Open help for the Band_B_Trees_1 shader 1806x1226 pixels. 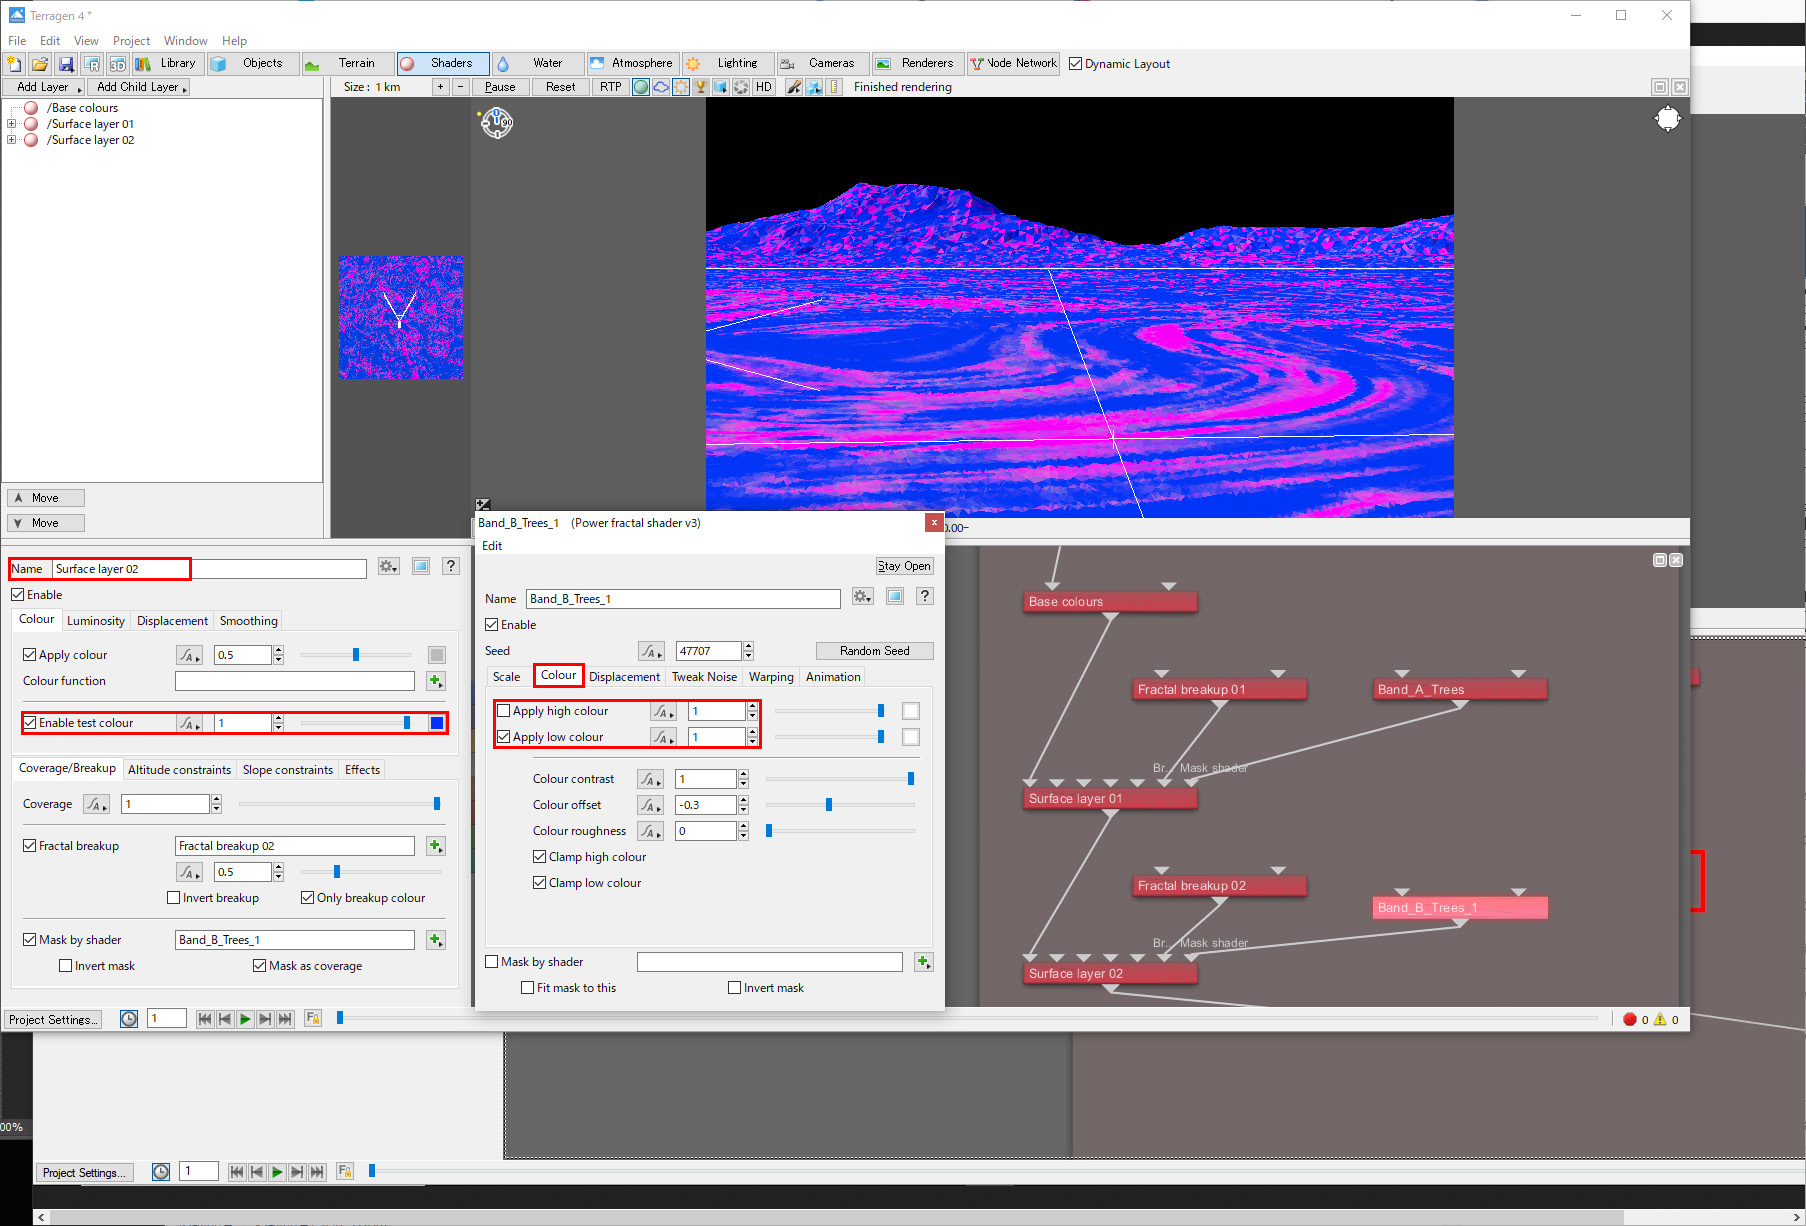(x=924, y=596)
